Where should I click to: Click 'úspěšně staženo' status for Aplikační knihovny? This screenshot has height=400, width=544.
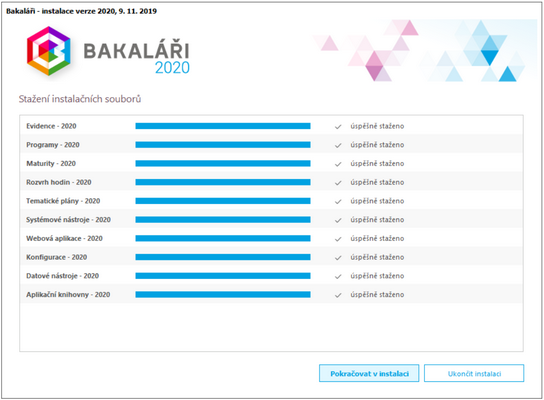pos(377,295)
